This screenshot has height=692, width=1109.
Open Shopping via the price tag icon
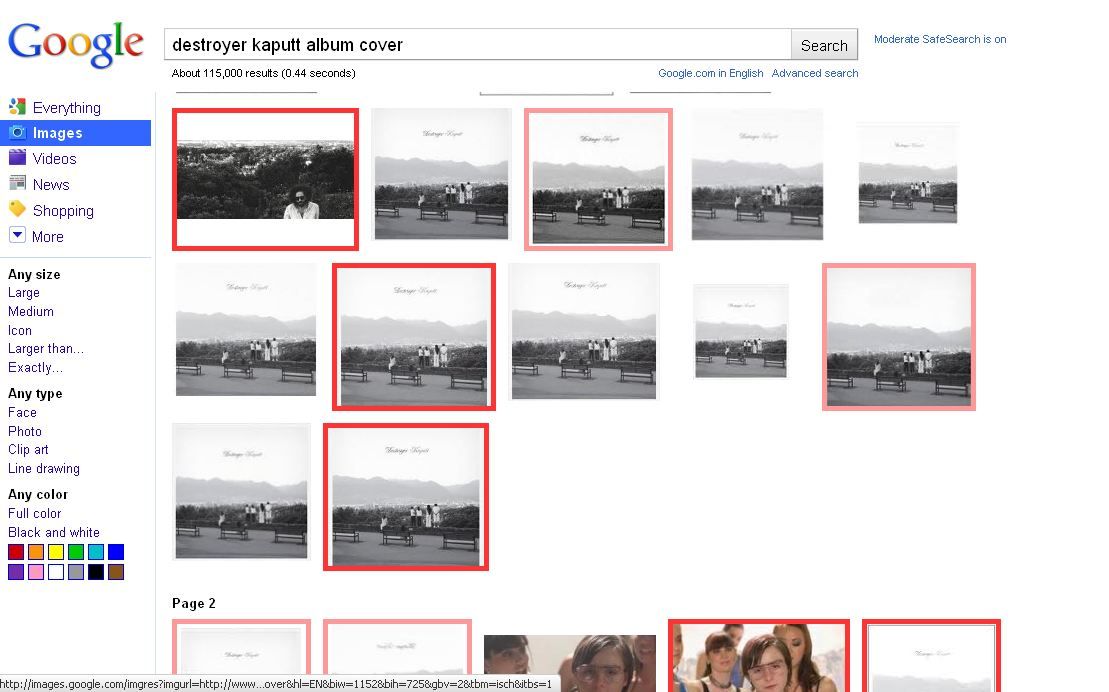[x=16, y=209]
